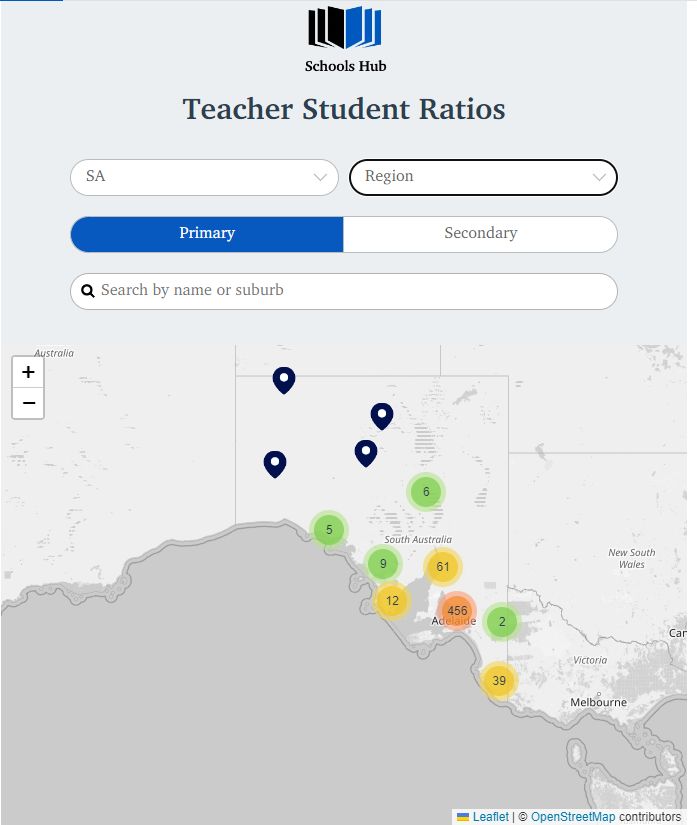This screenshot has height=825, width=697.
Task: Switch to Primary schools
Action: [207, 234]
